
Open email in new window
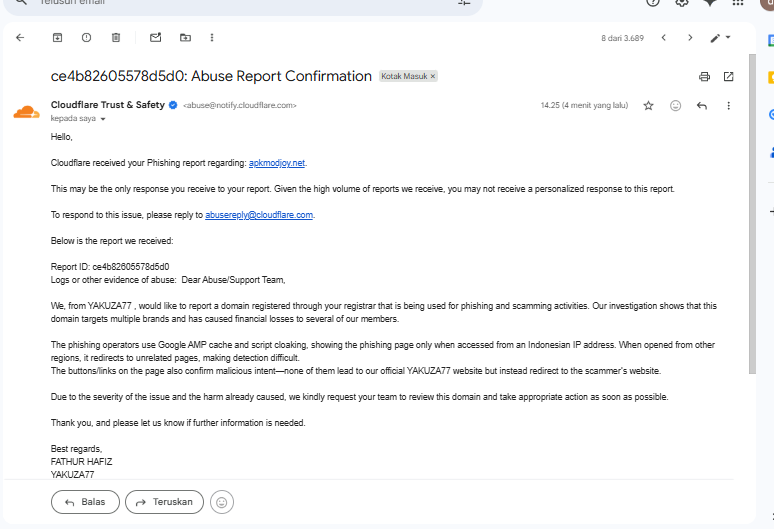(728, 76)
